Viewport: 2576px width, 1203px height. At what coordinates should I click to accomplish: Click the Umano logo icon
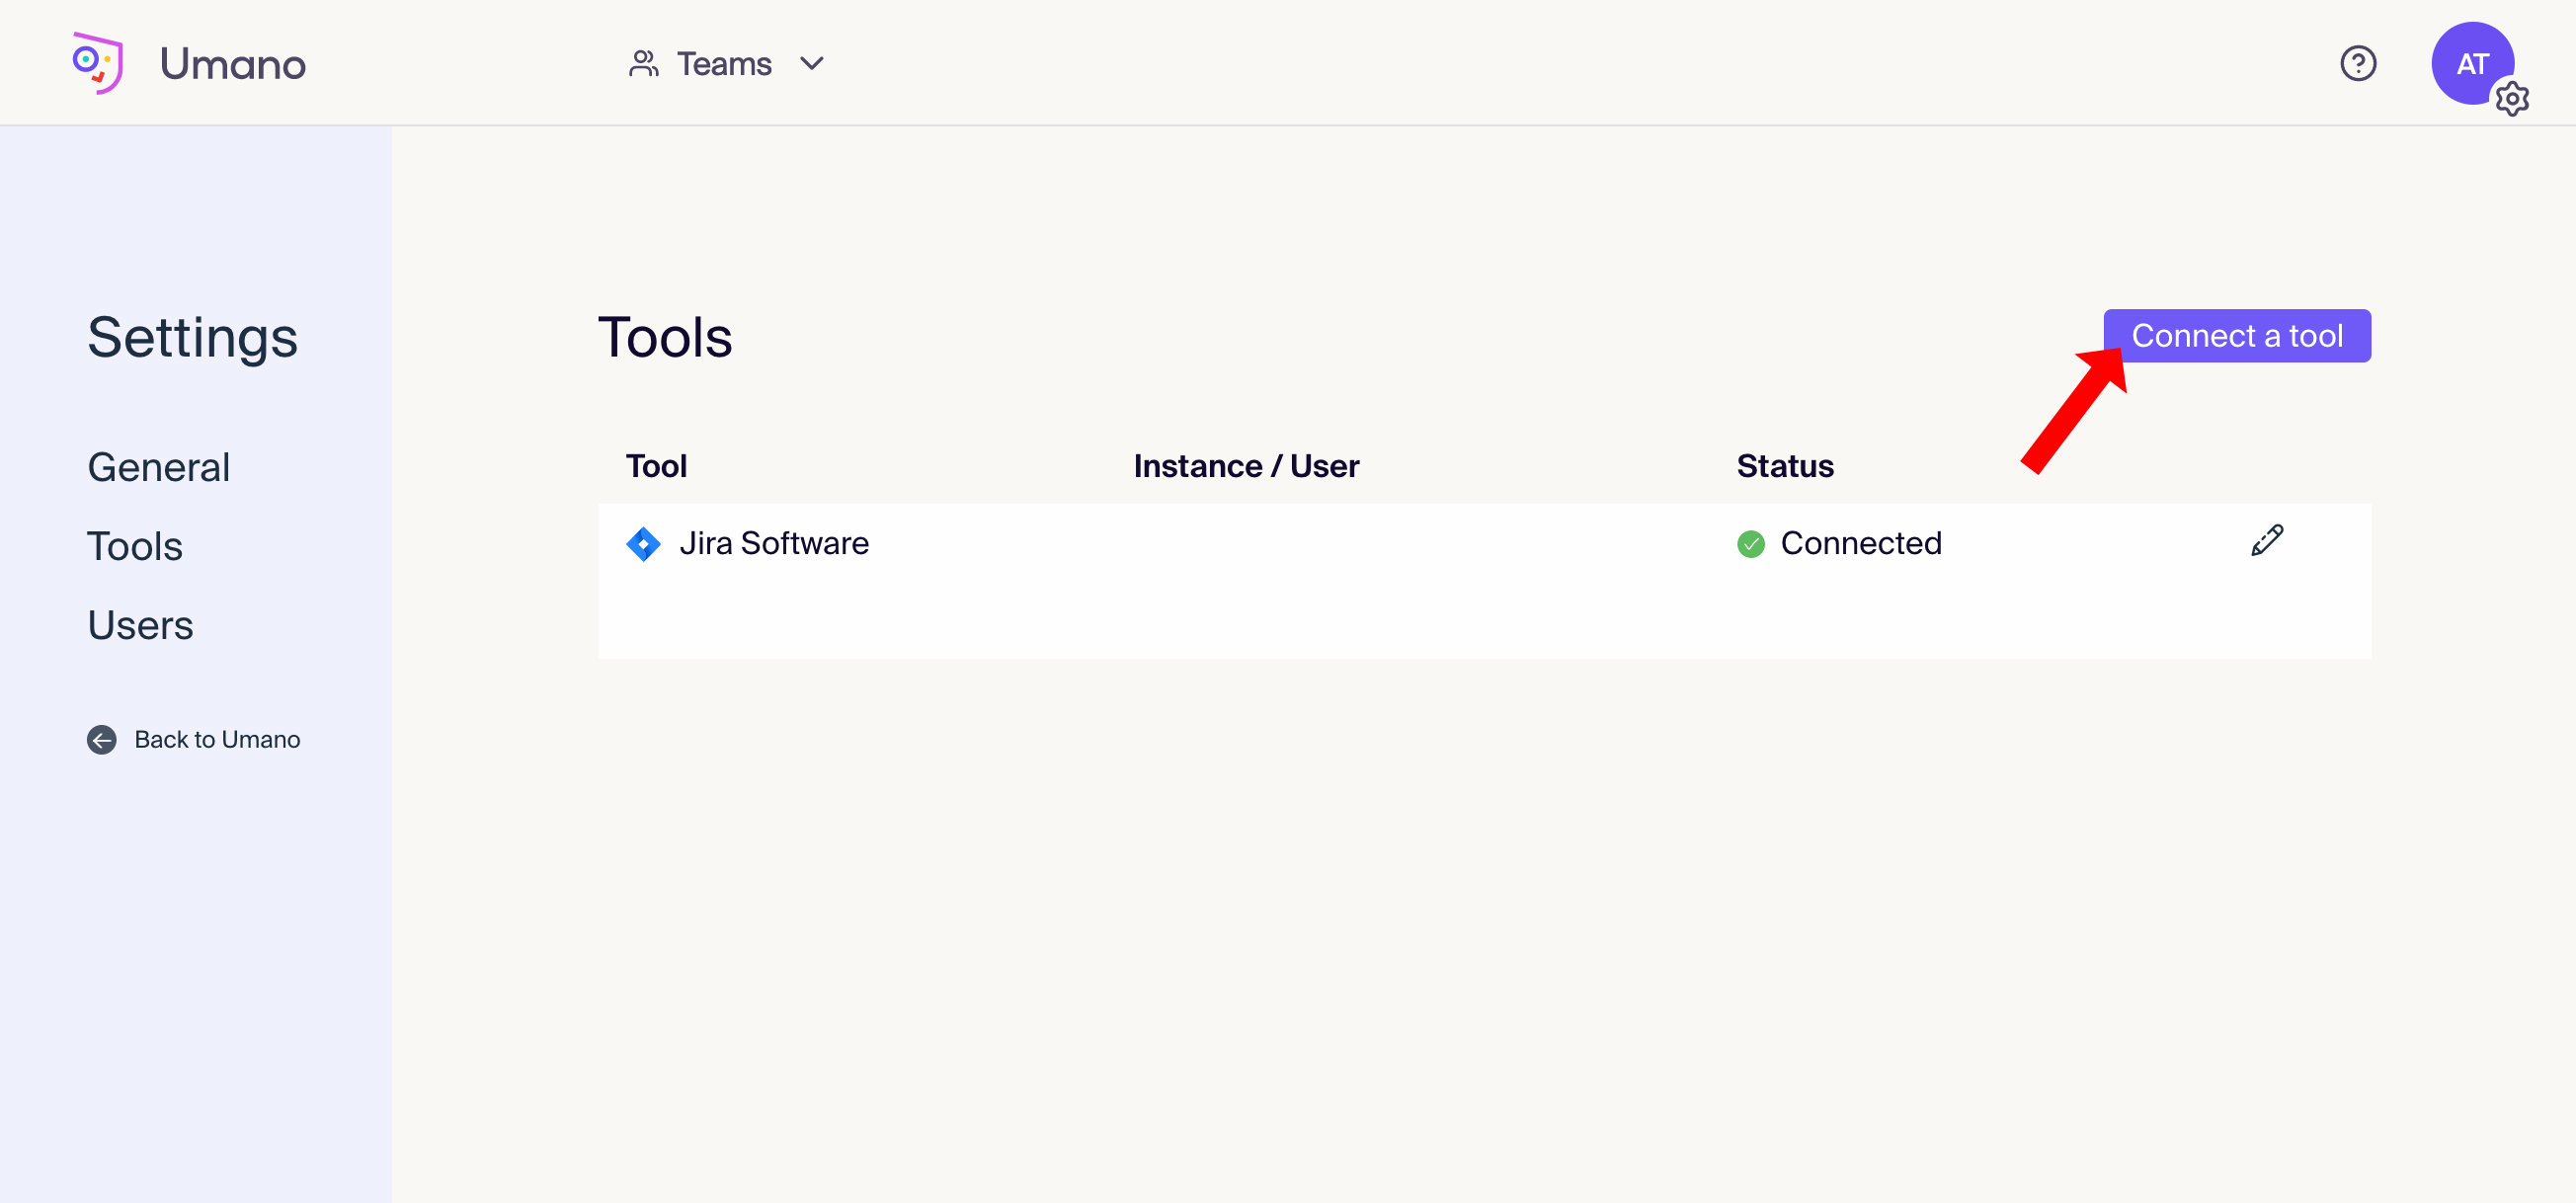97,62
